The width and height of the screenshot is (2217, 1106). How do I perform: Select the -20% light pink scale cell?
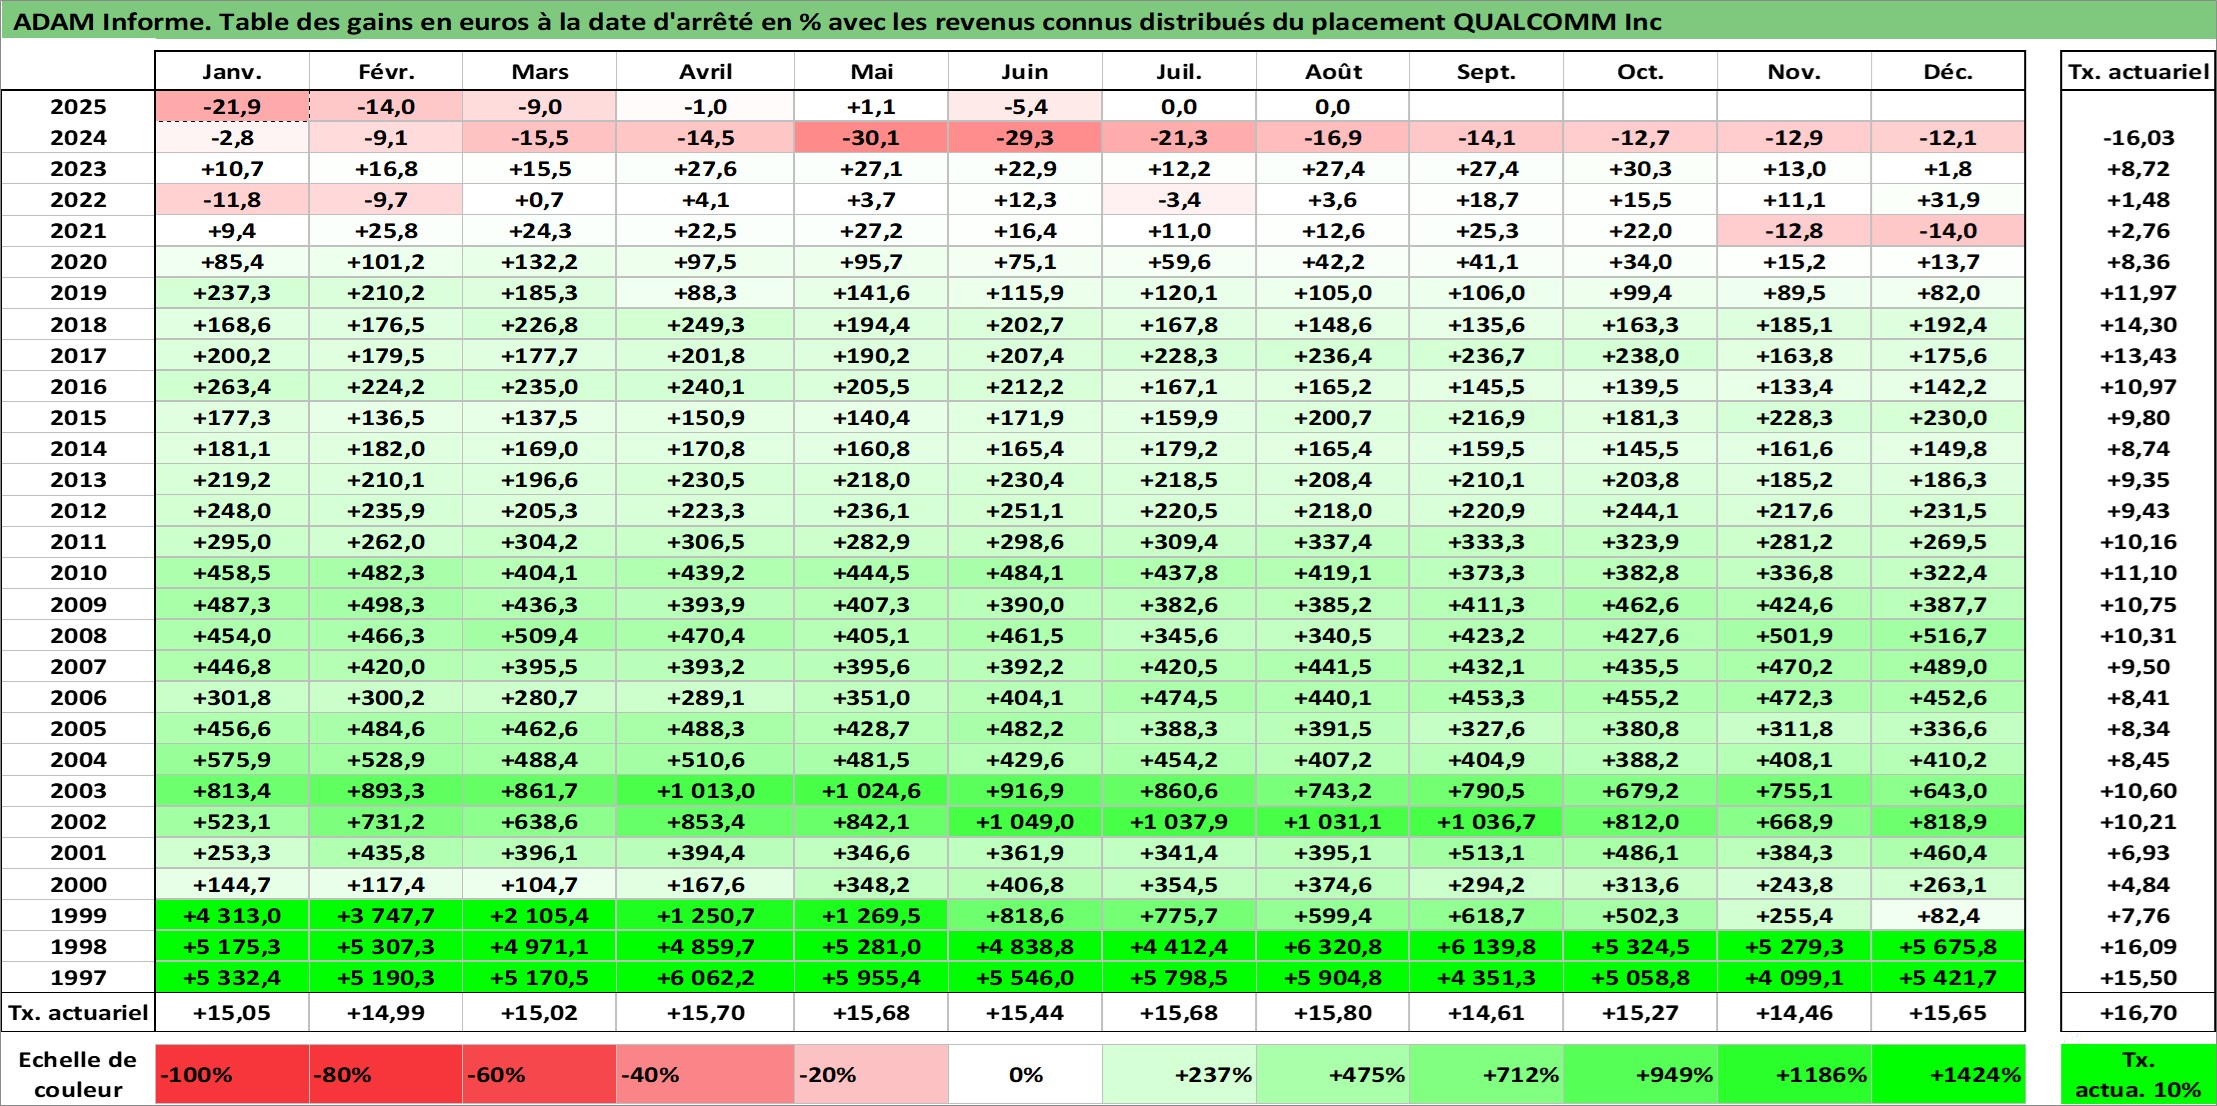871,1074
